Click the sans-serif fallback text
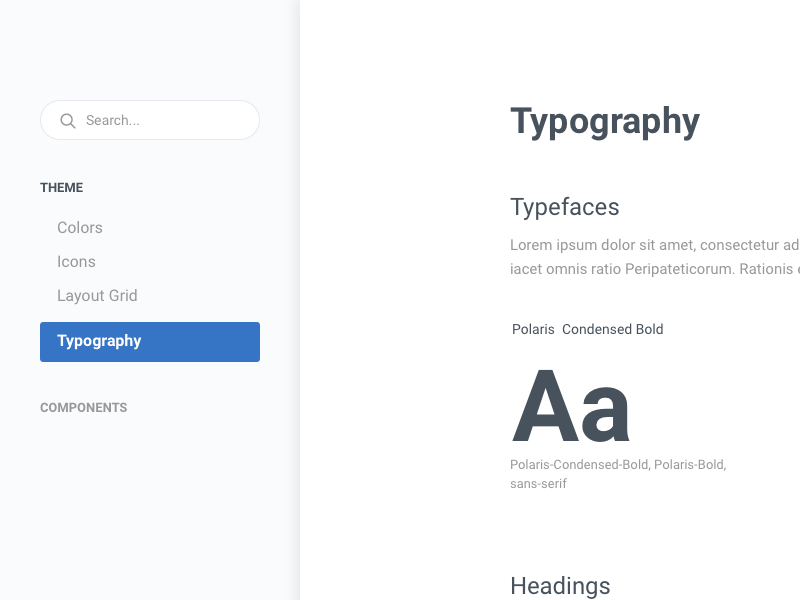 (538, 483)
